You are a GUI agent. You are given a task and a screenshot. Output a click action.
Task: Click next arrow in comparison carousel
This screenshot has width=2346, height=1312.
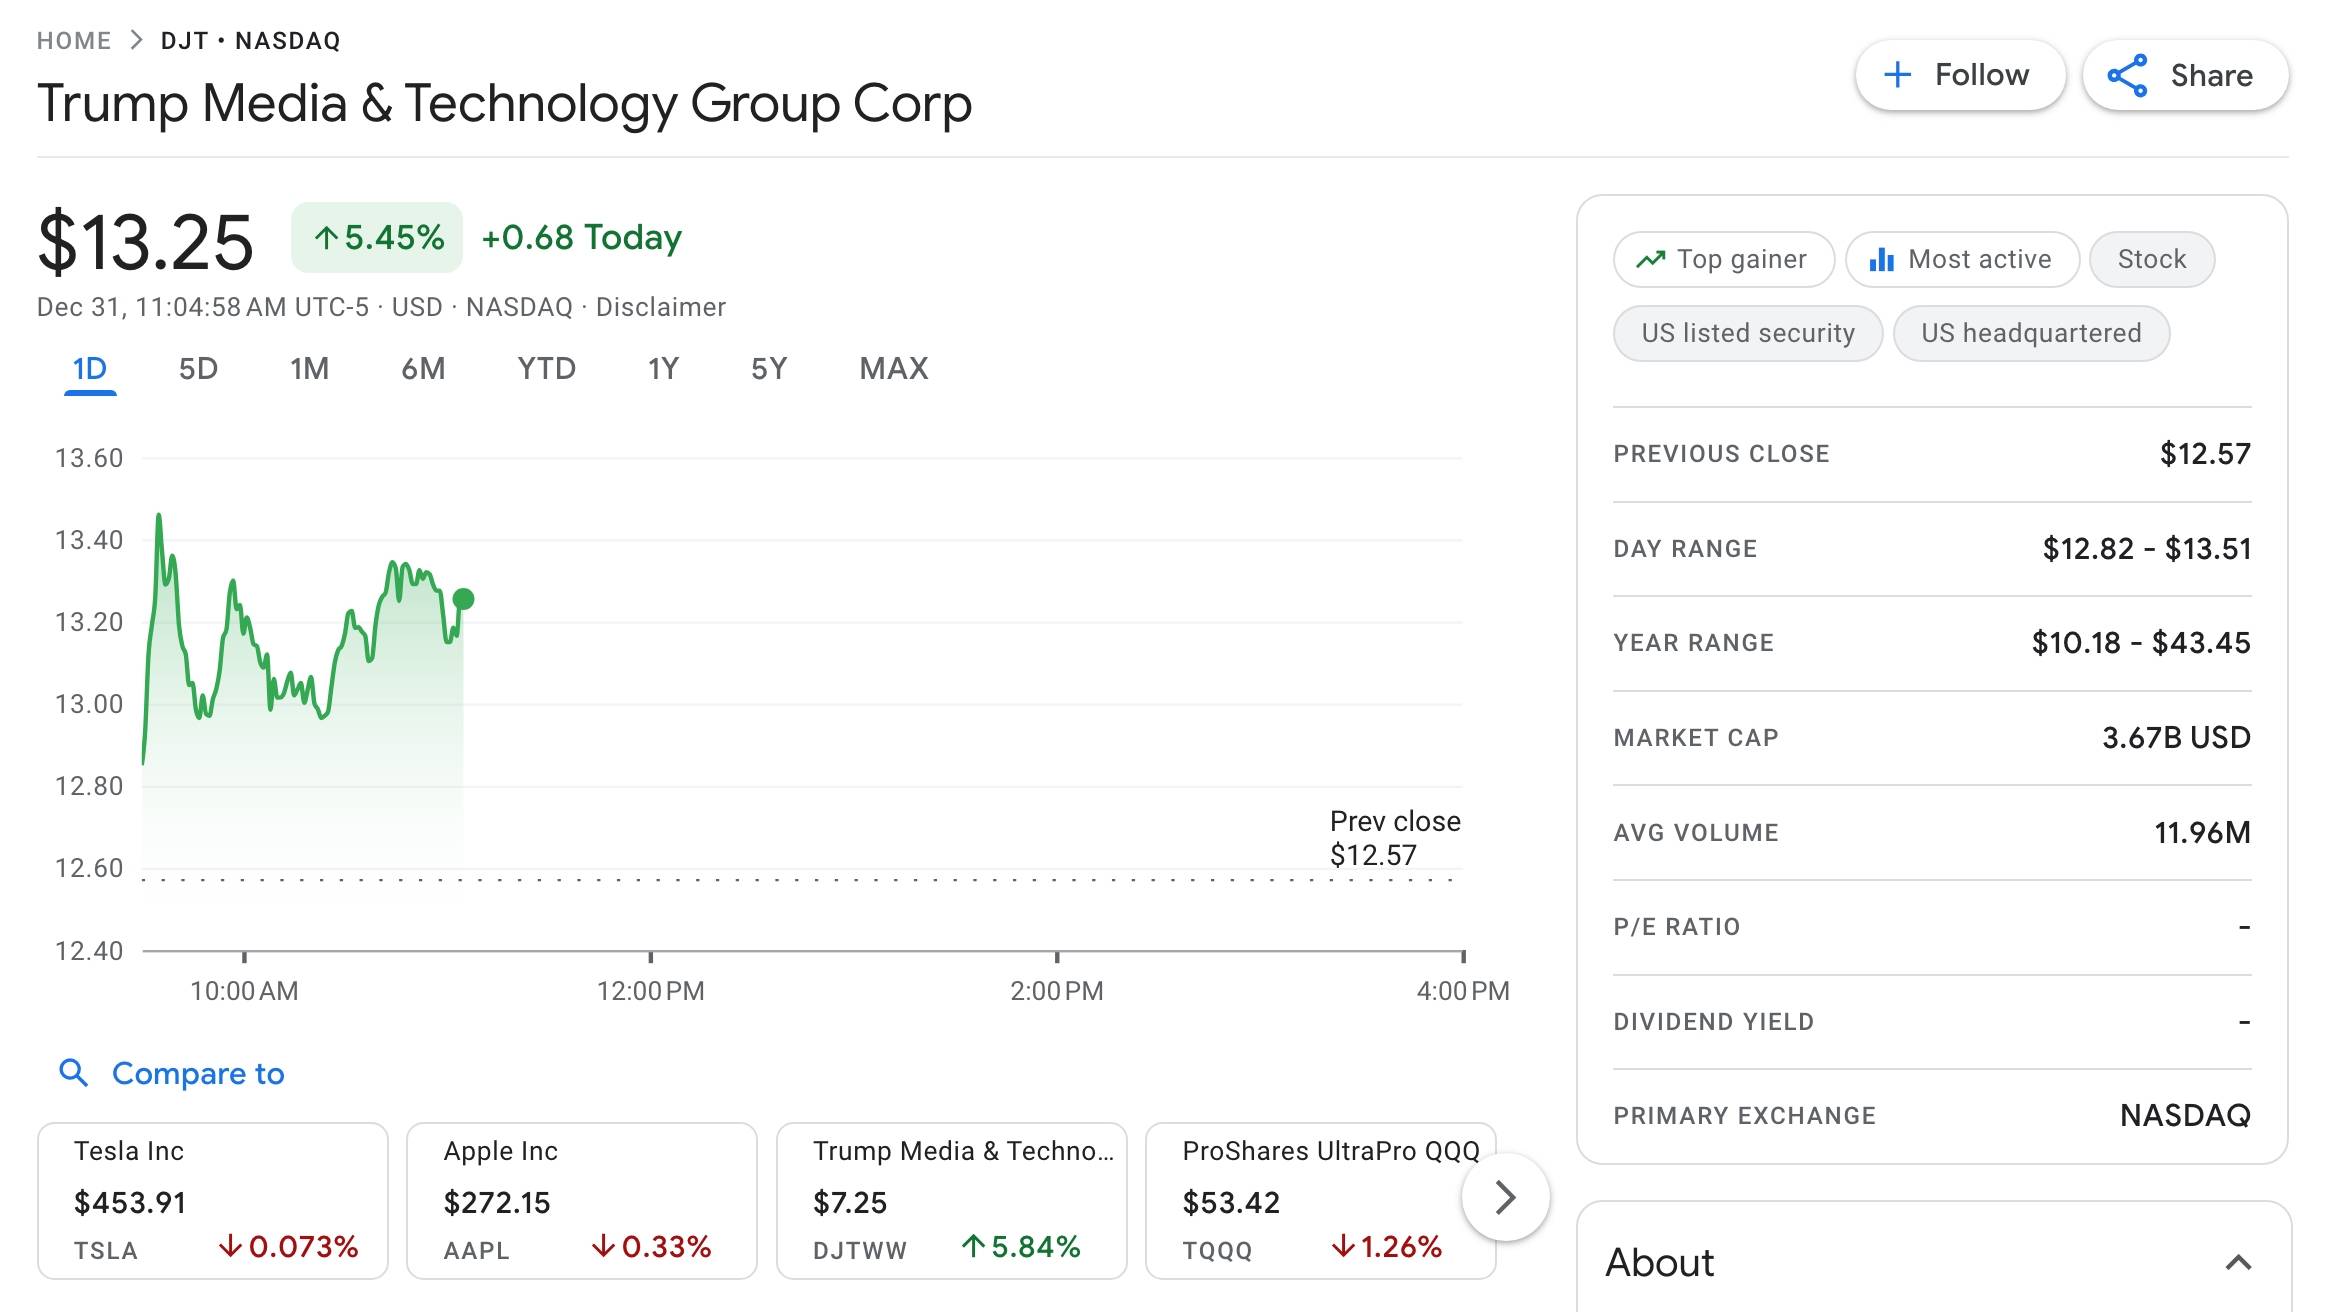pos(1505,1197)
